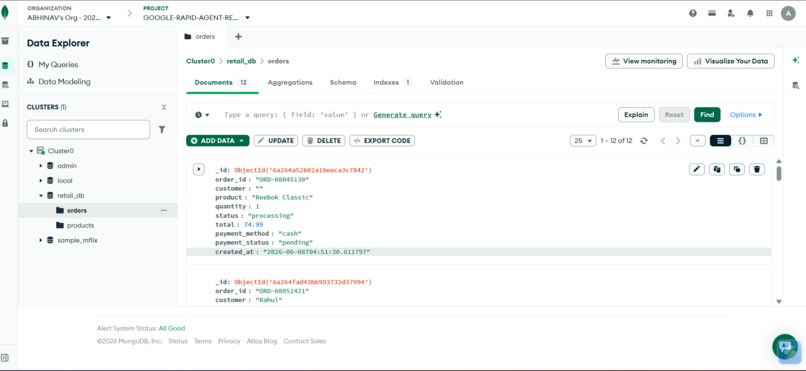Open the account avatar labeled A
806x371 pixels.
pos(788,13)
